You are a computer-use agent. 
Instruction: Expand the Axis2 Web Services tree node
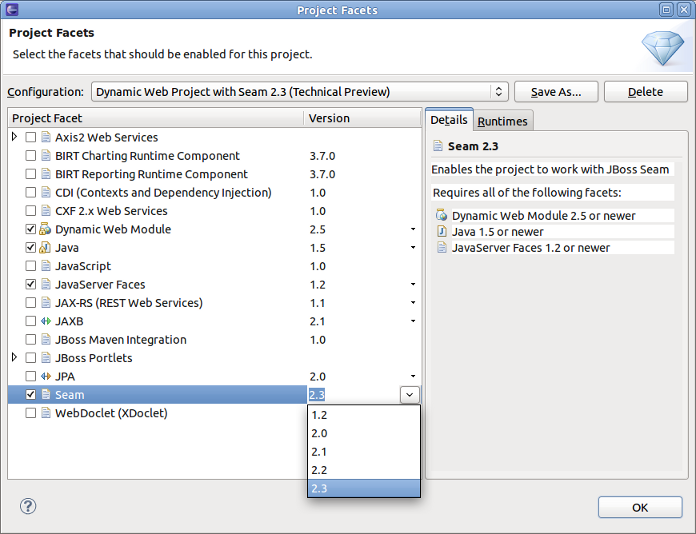point(15,137)
